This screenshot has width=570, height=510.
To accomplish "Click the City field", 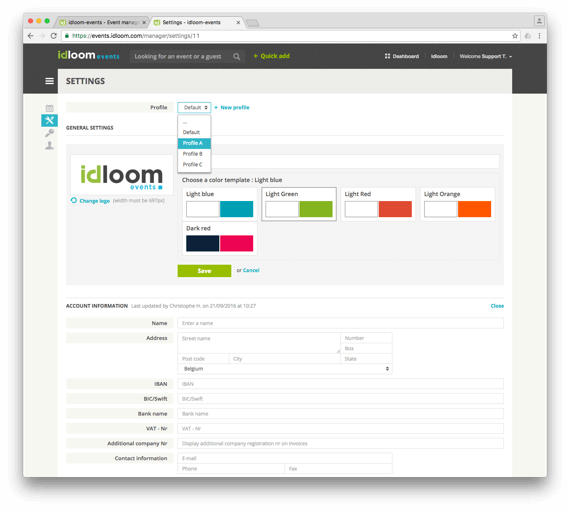I will coord(285,358).
